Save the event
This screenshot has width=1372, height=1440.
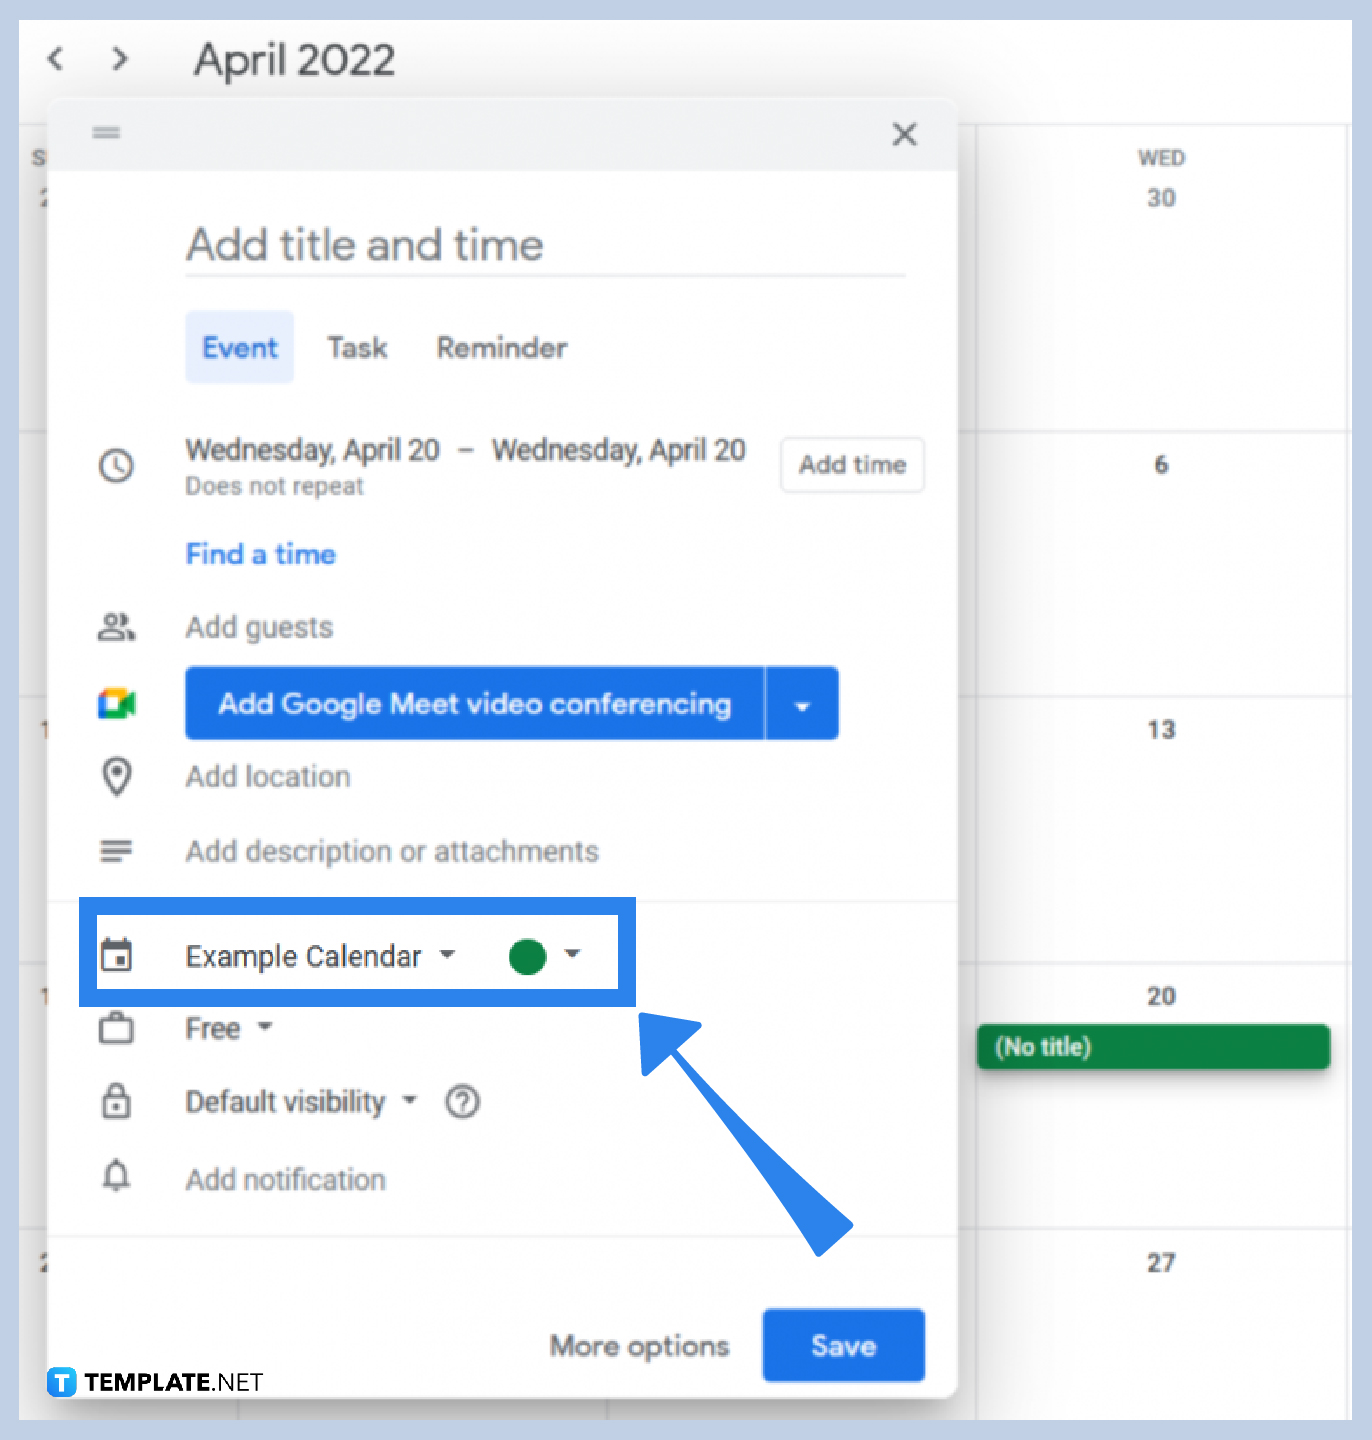(x=843, y=1345)
